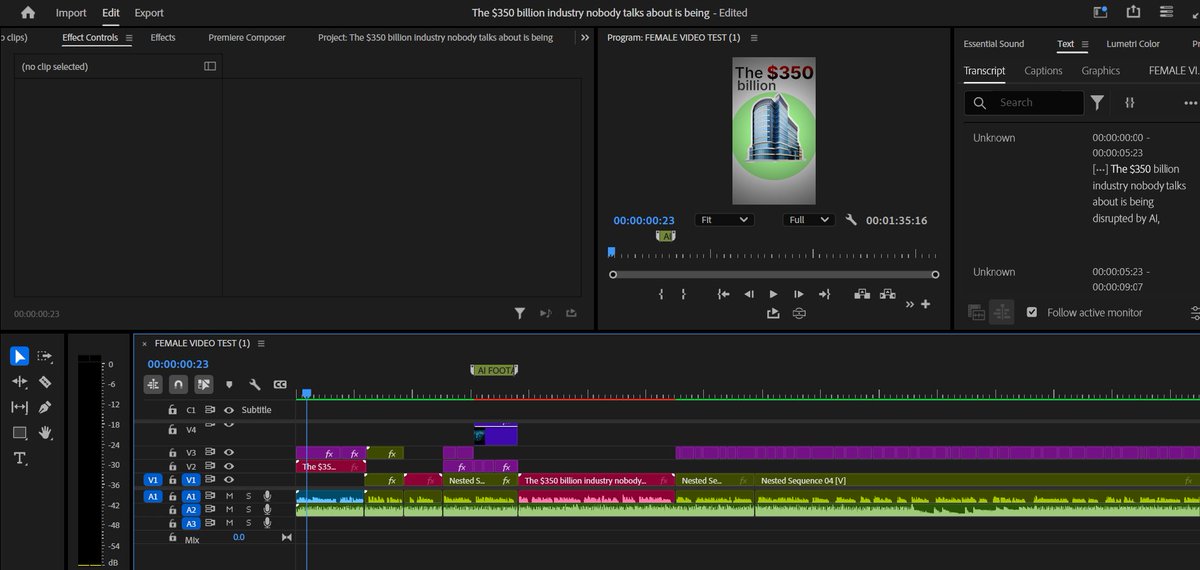
Task: Select the Rectangle tool
Action: click(20, 433)
